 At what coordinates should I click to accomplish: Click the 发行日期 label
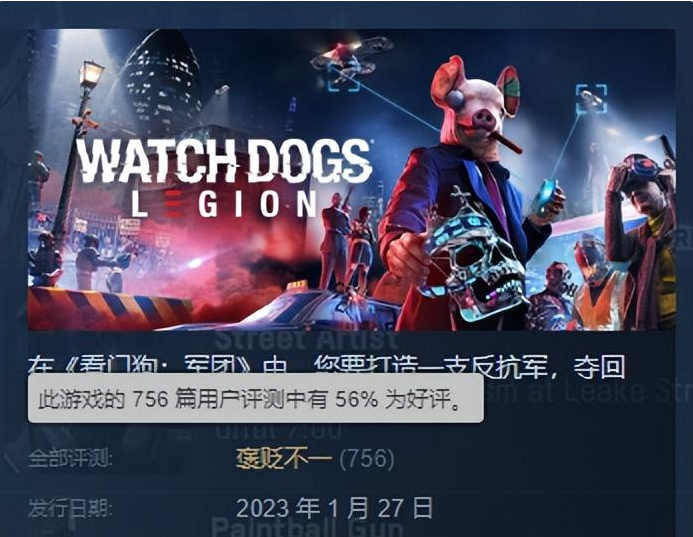(70, 508)
